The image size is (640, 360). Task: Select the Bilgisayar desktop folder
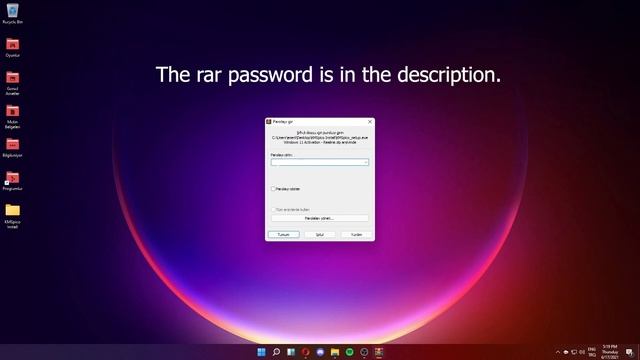(x=13, y=147)
